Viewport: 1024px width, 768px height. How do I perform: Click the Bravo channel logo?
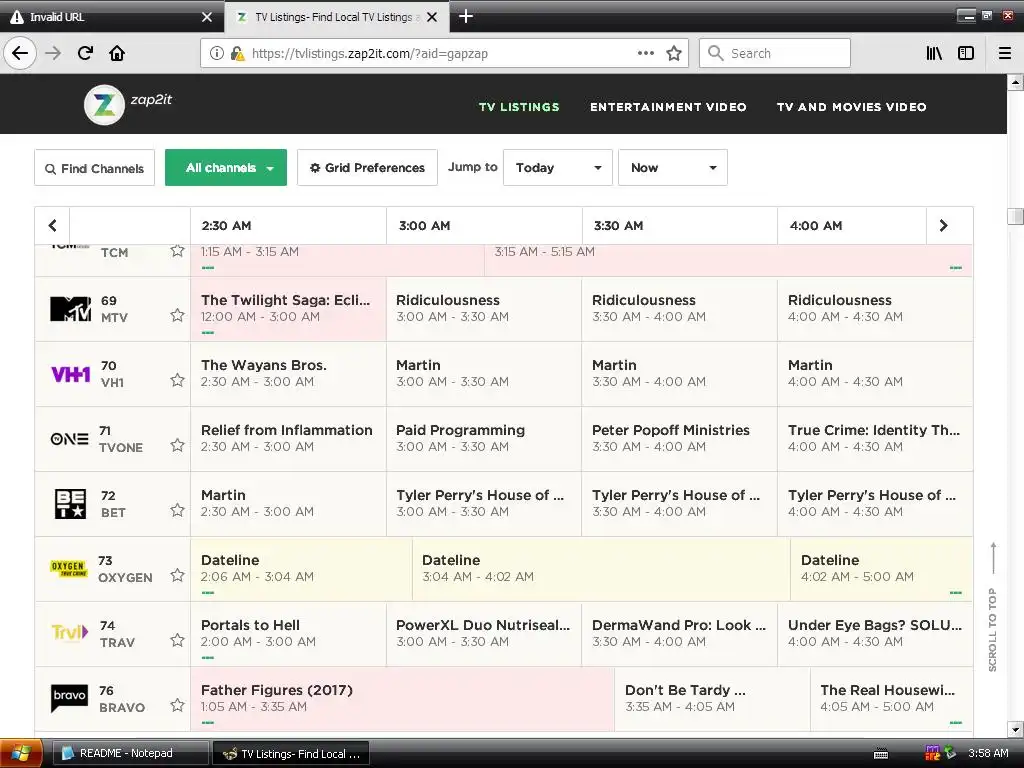coord(69,698)
